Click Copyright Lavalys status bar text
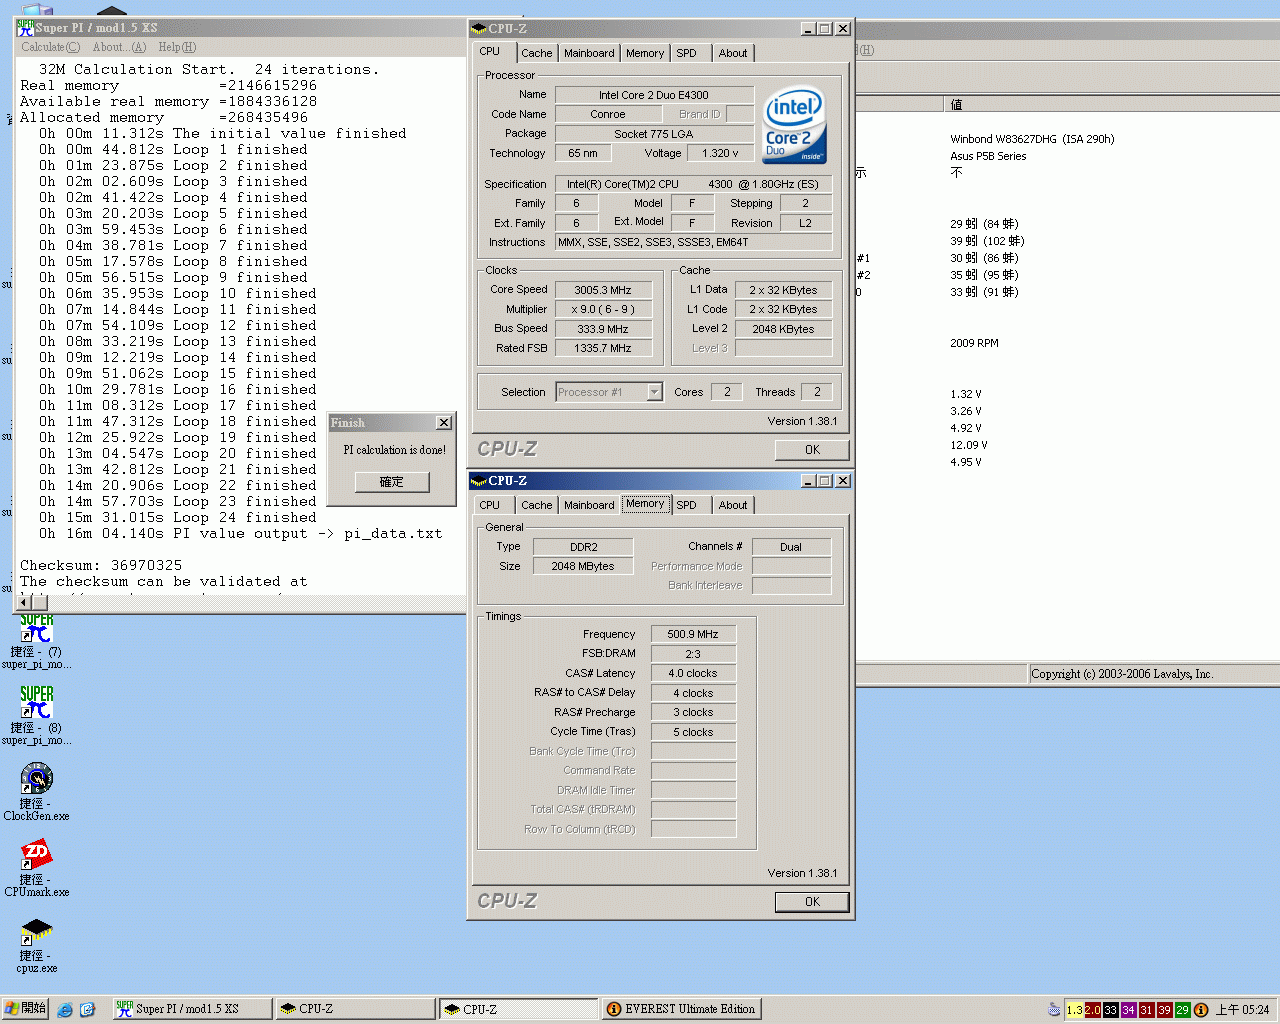The height and width of the screenshot is (1024, 1280). point(1123,674)
